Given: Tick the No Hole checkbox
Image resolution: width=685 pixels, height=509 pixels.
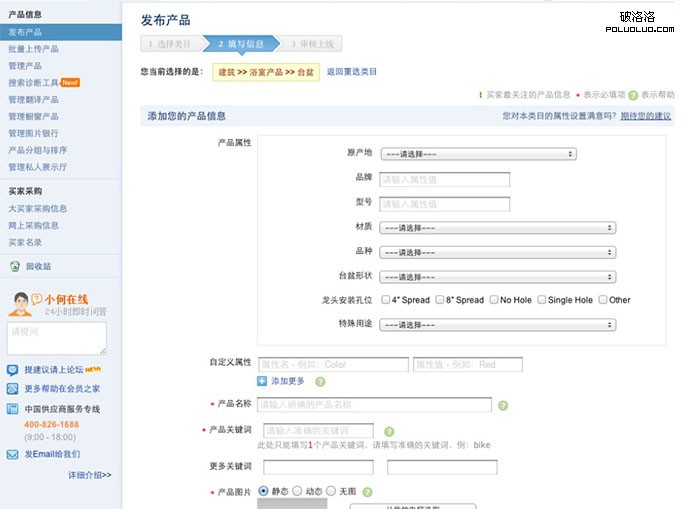Looking at the screenshot, I should click(x=493, y=299).
